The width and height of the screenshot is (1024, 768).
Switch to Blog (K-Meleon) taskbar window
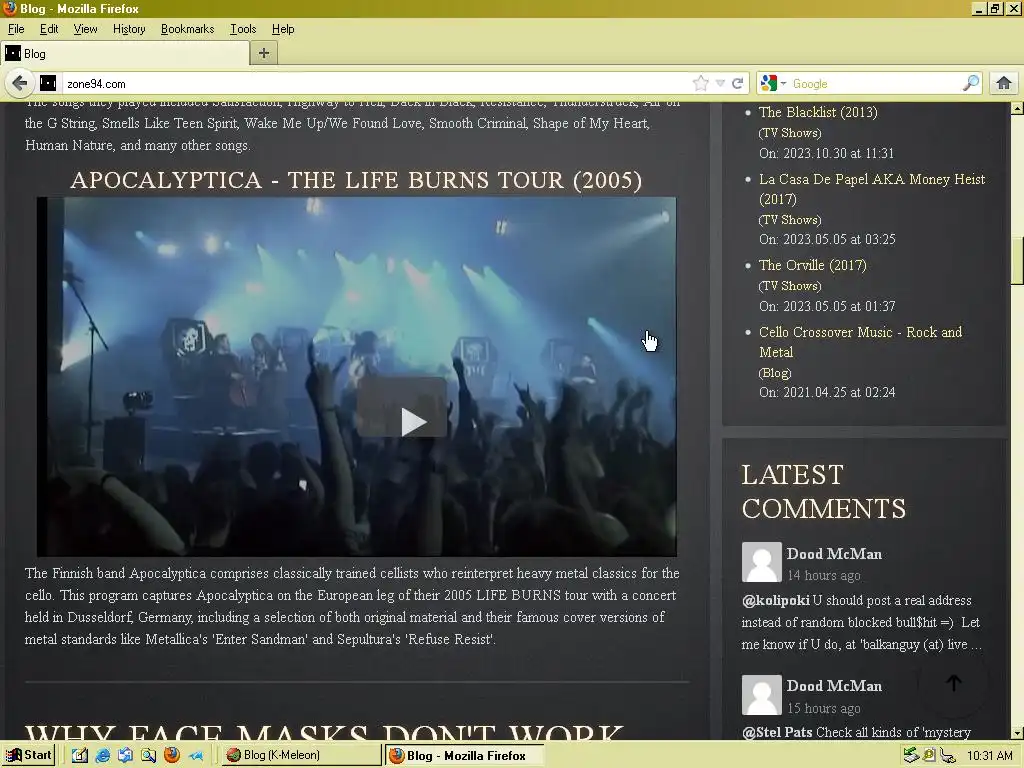(300, 755)
